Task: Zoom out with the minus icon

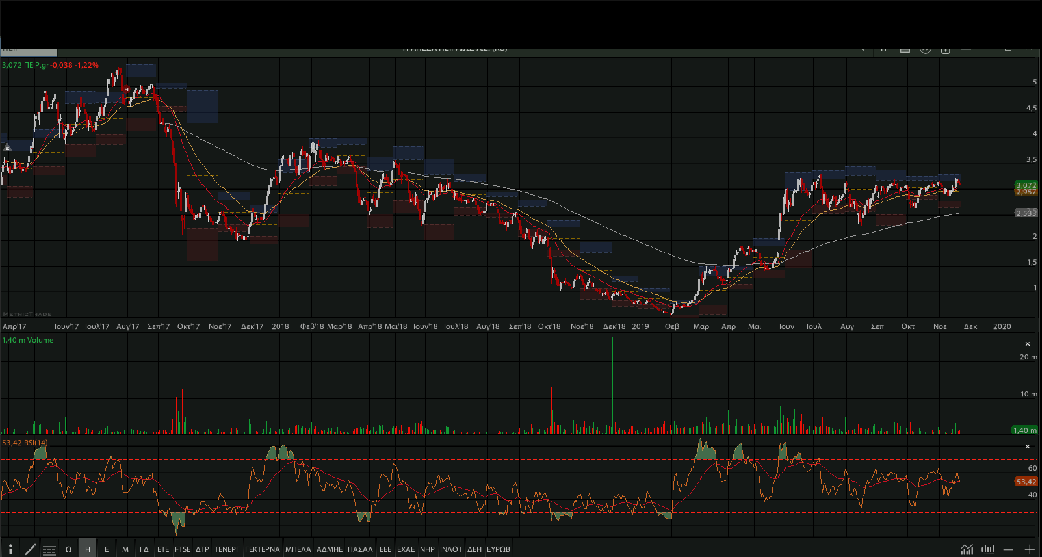Action: [1008, 549]
